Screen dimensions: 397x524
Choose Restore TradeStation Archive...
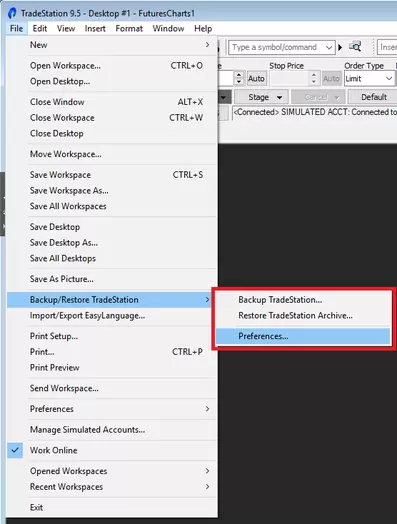(x=303, y=315)
